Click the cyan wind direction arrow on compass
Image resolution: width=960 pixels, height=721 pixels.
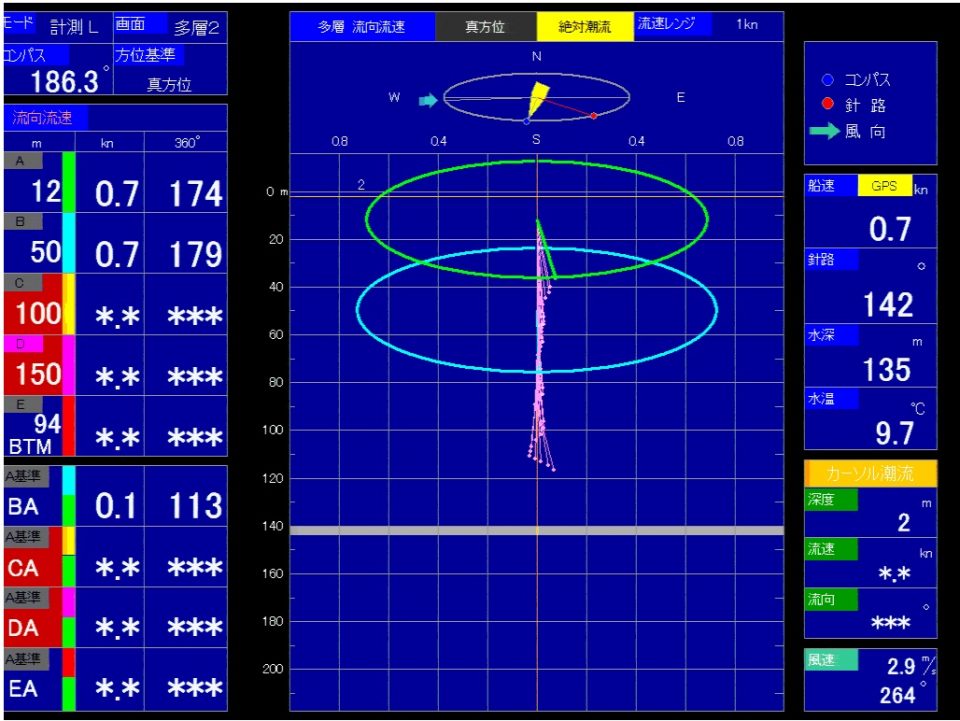point(428,100)
